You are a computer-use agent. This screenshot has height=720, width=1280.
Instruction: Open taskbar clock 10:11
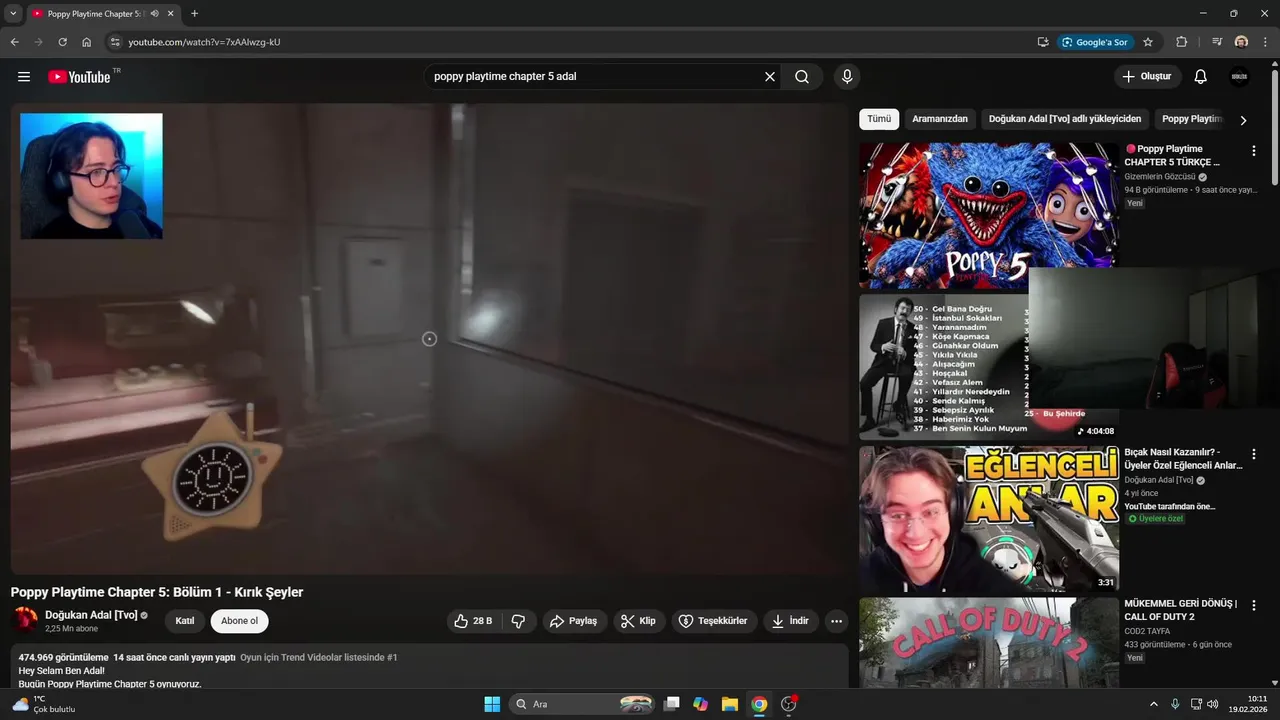[1248, 704]
